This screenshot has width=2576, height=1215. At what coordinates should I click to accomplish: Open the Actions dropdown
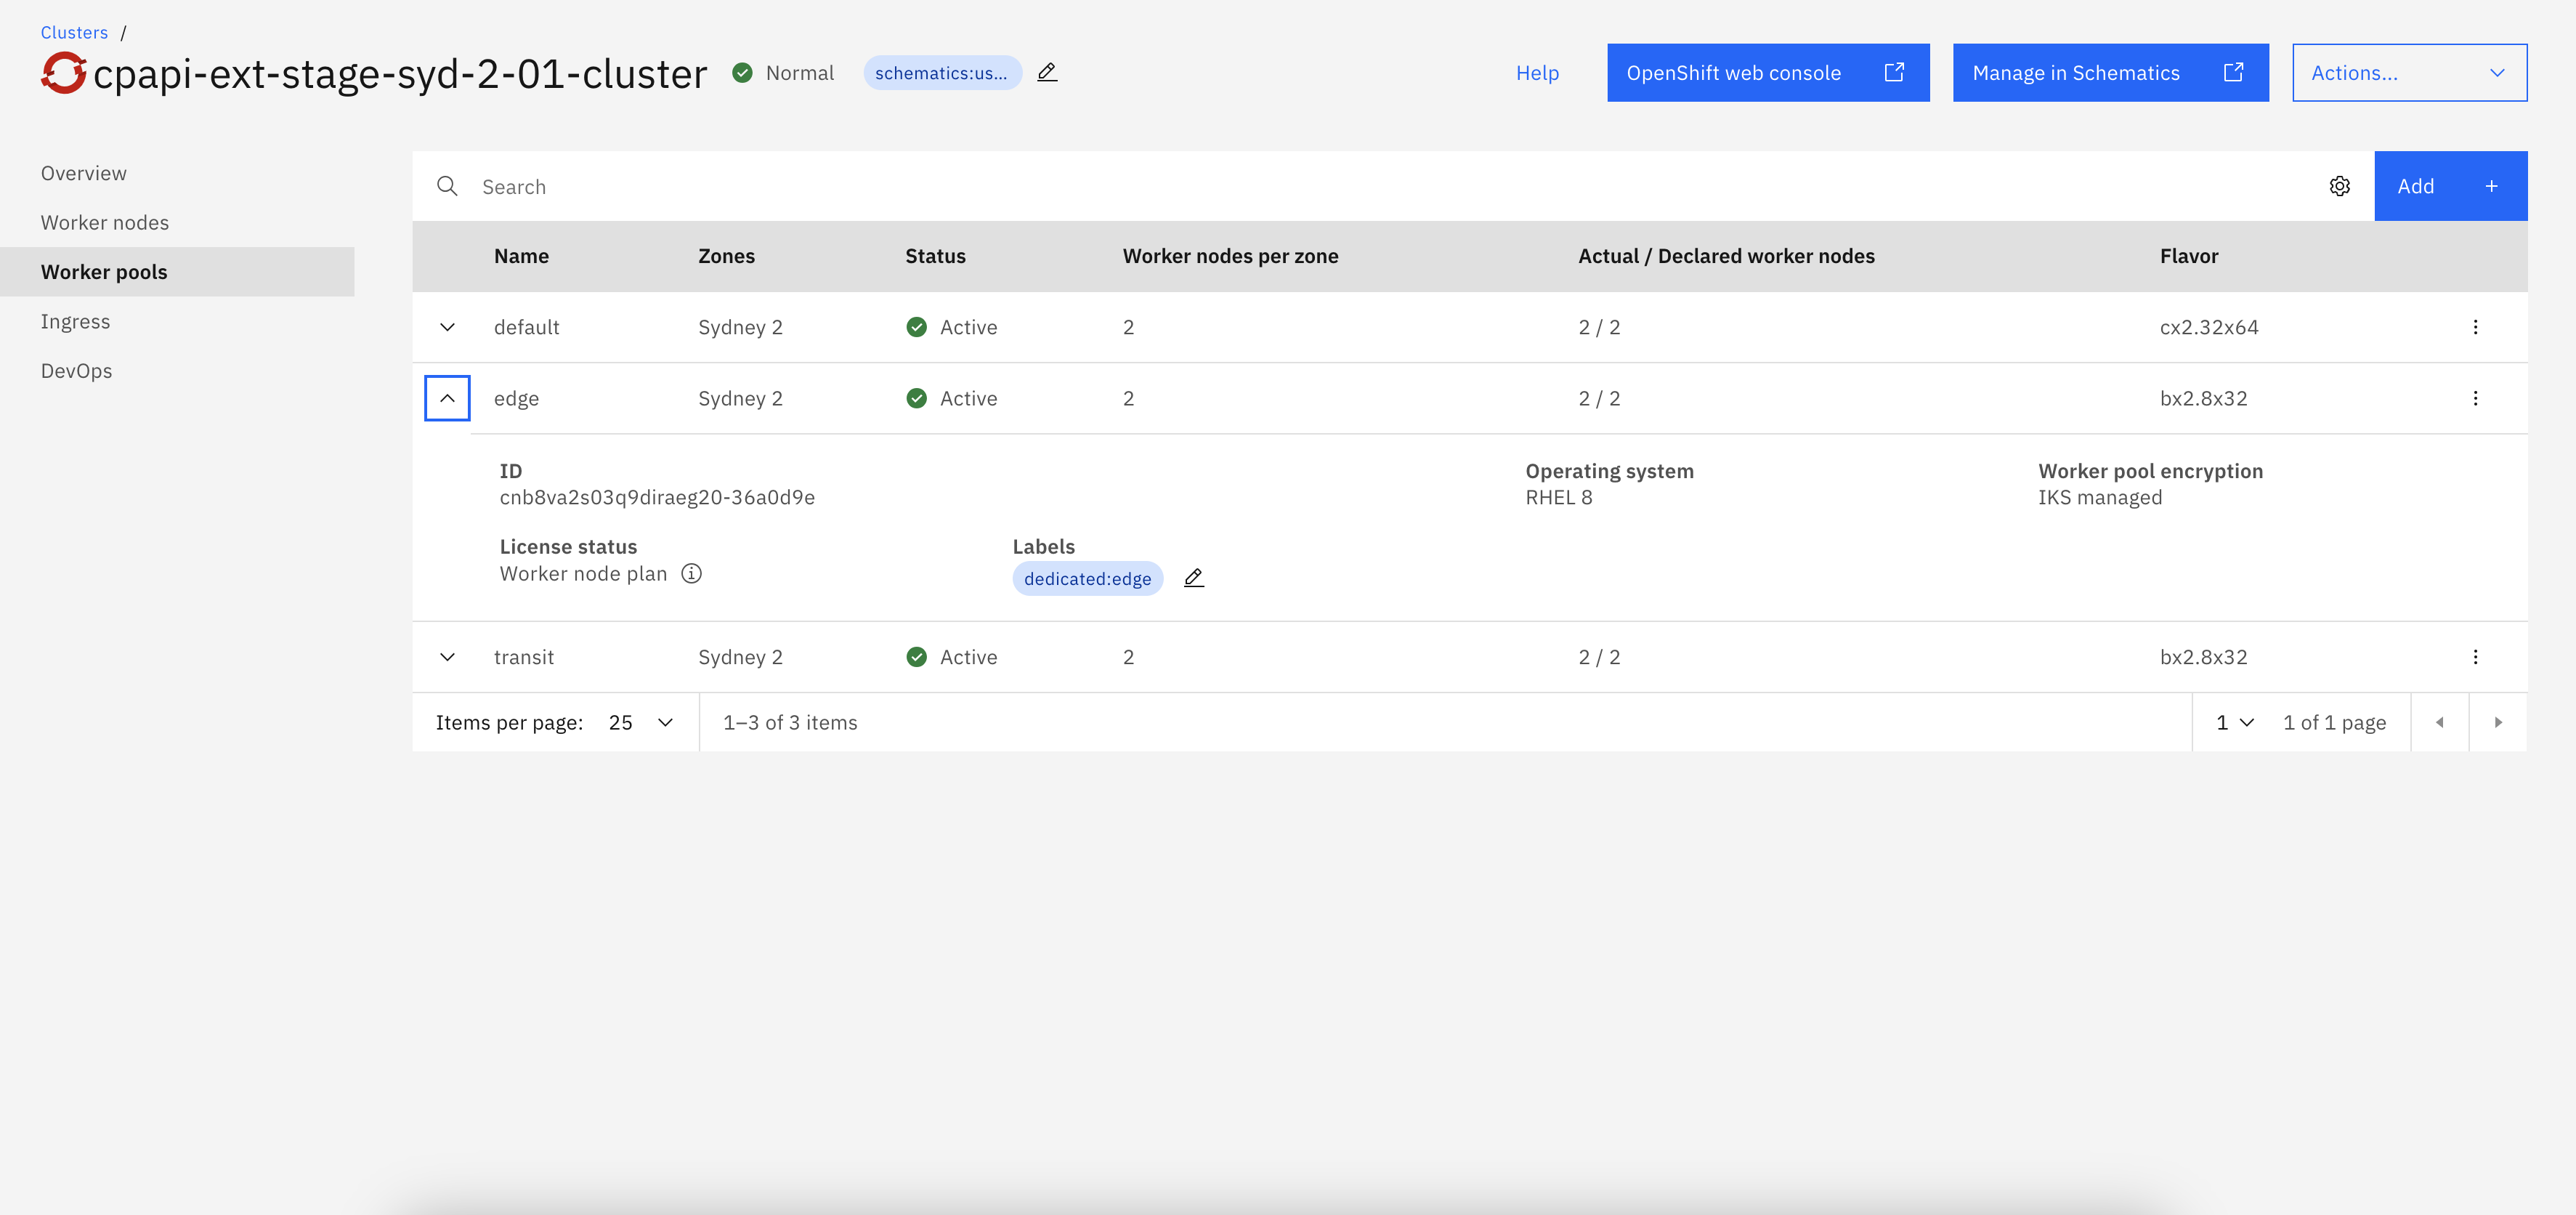click(x=2408, y=72)
